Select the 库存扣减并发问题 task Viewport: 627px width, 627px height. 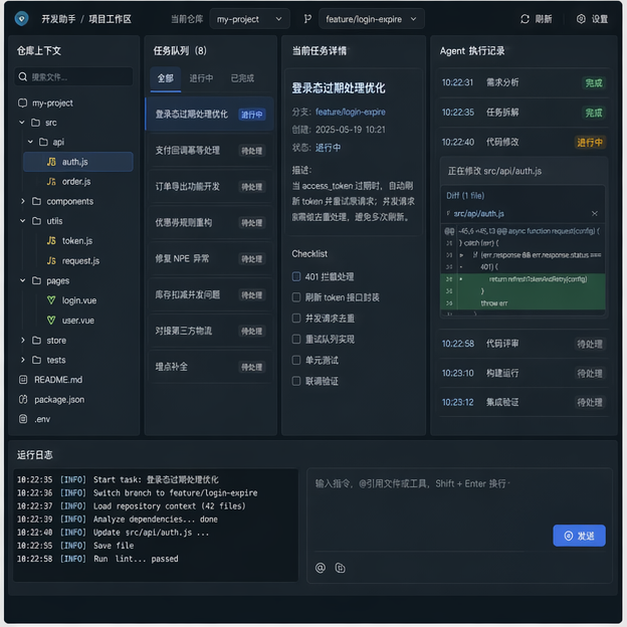(x=210, y=295)
